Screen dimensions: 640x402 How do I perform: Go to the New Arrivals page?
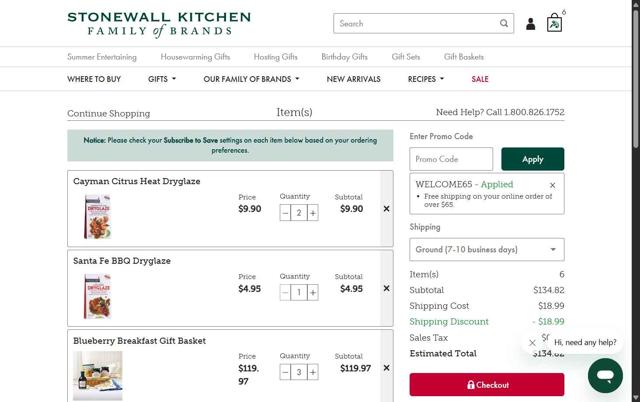pos(353,79)
